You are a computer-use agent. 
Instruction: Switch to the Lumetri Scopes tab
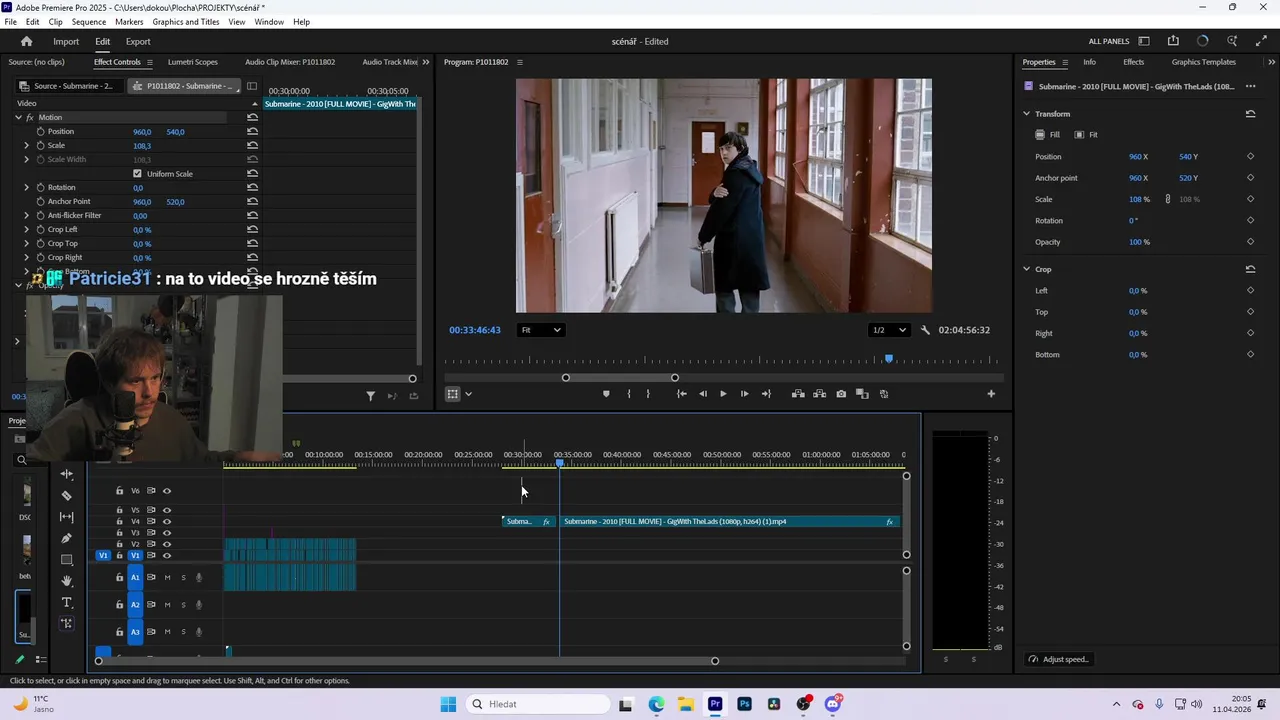pos(193,62)
